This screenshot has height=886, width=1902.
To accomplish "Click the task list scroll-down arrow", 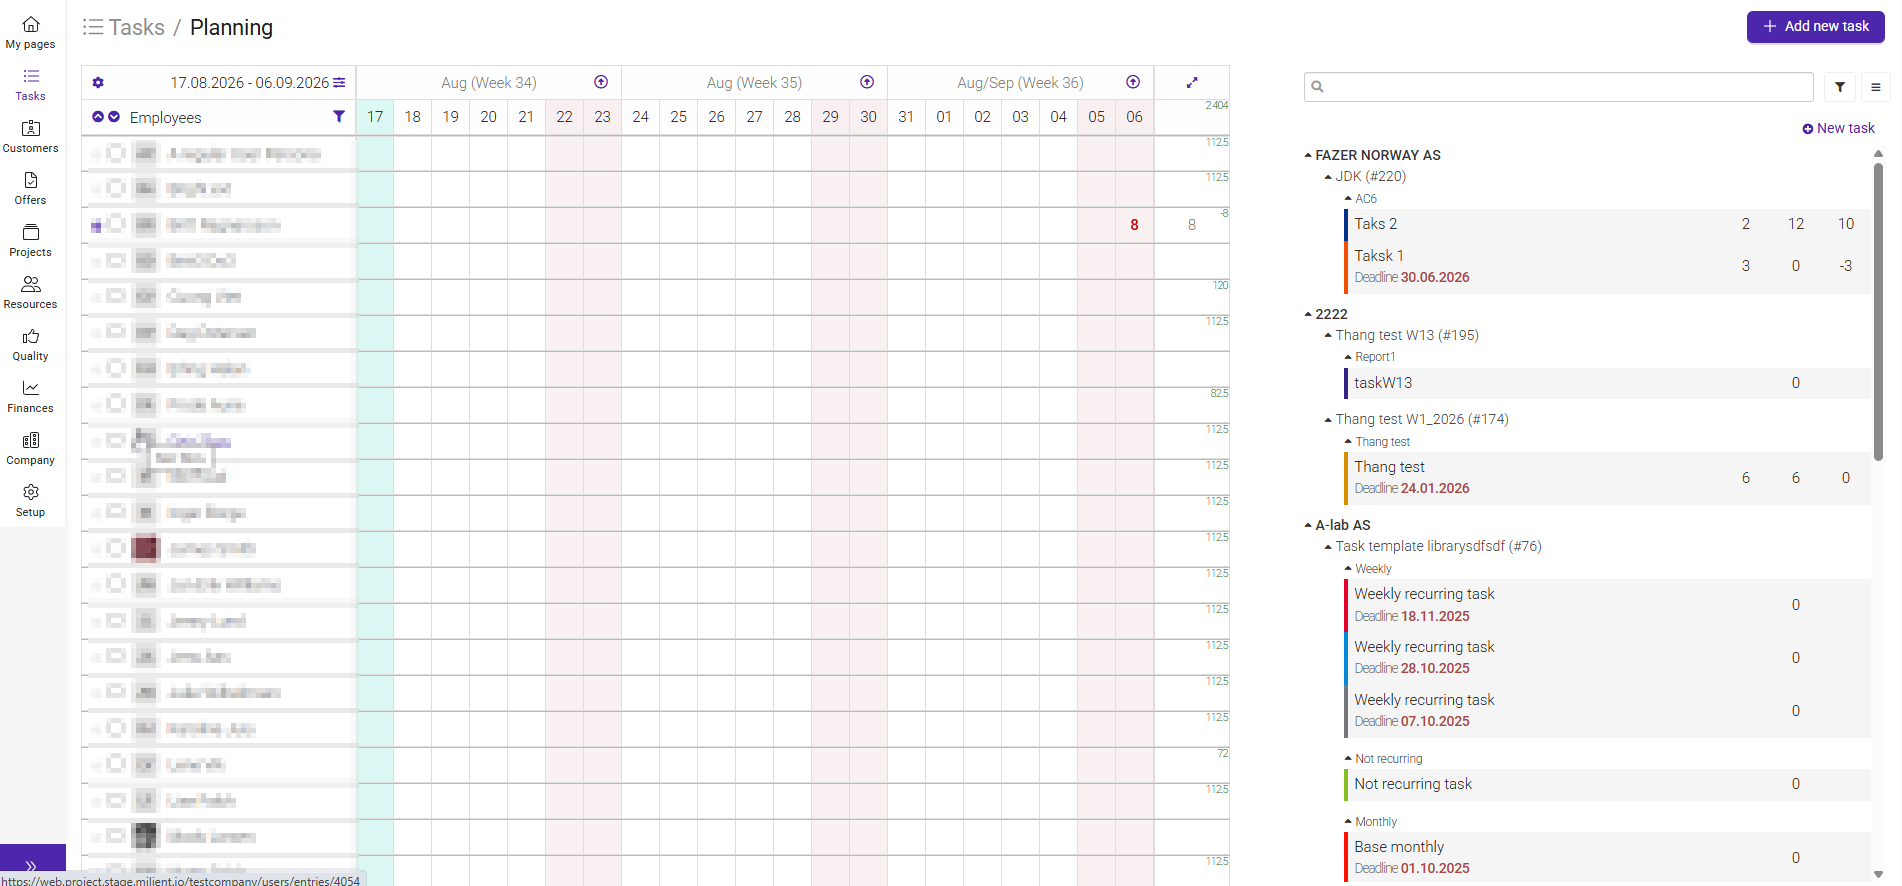I will (x=1878, y=875).
